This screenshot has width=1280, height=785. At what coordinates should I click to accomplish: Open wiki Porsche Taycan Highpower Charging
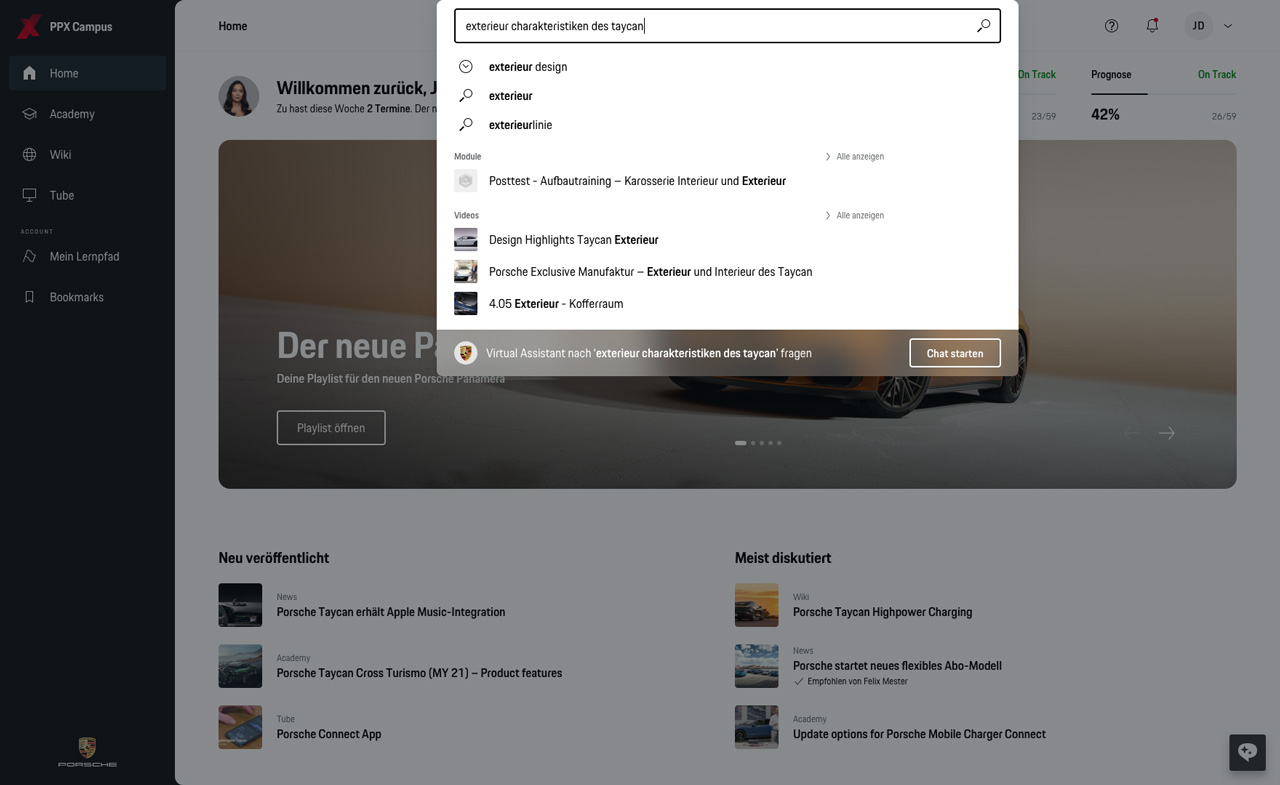click(882, 612)
